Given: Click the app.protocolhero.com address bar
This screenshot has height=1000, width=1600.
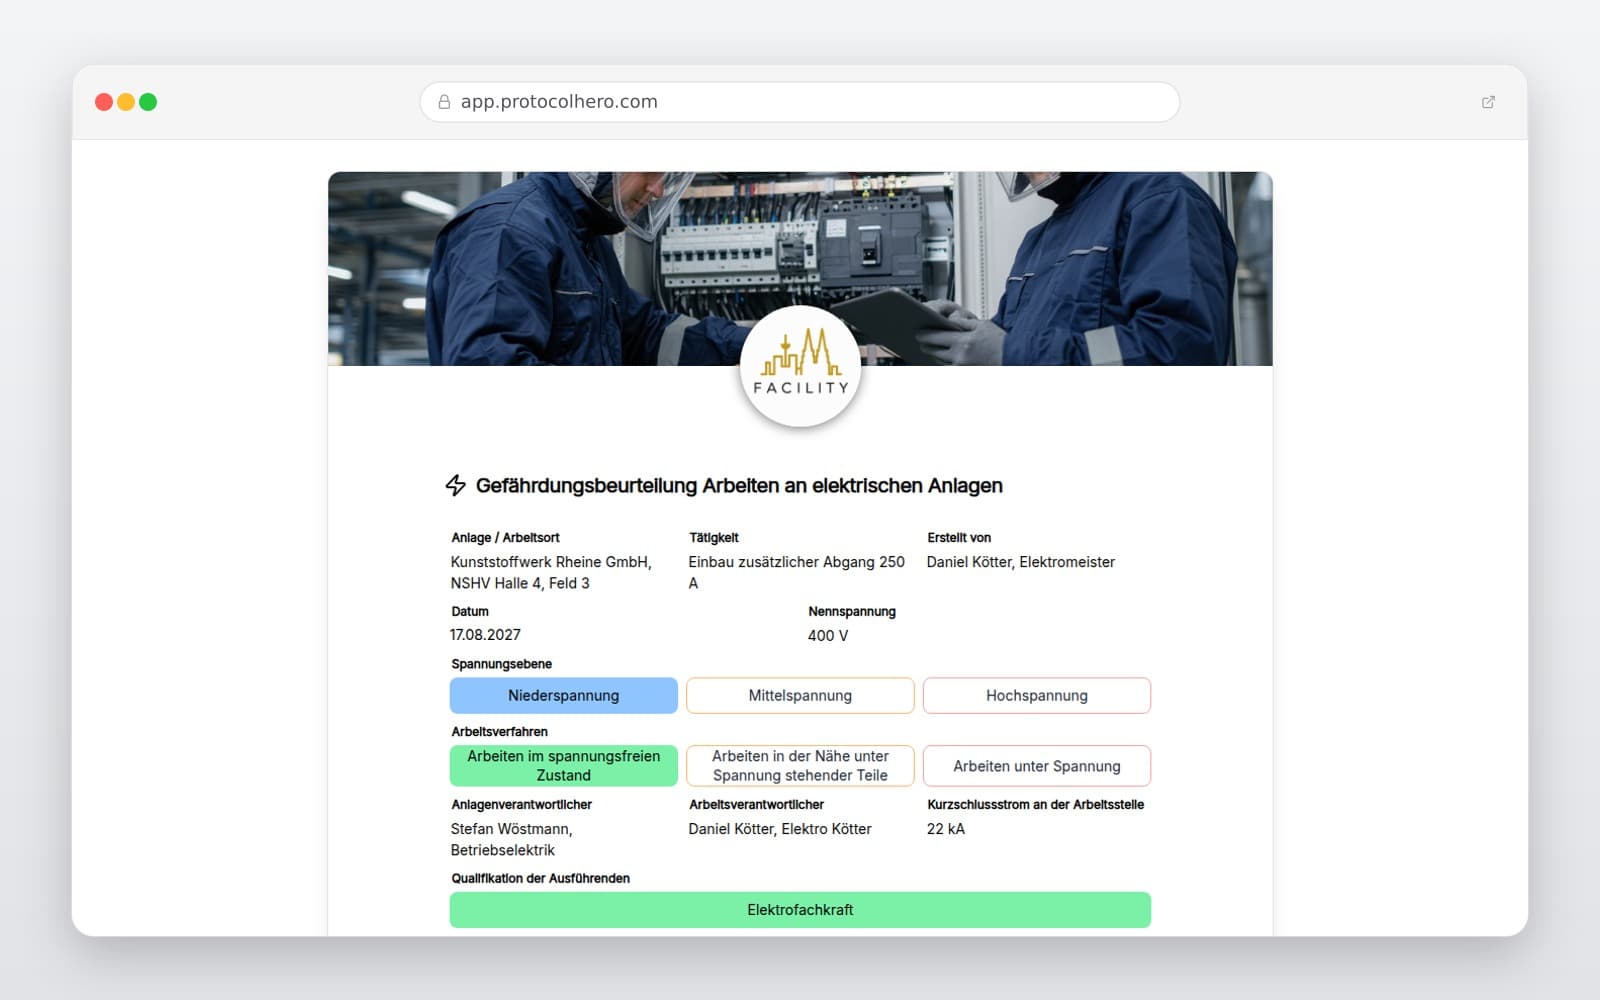Looking at the screenshot, I should (x=800, y=102).
